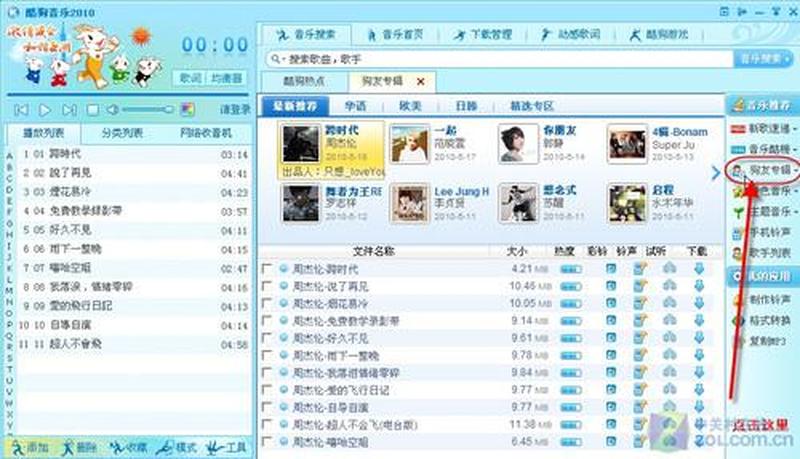Open the 音乐首页 music home tab
The image size is (800, 459).
(x=395, y=35)
